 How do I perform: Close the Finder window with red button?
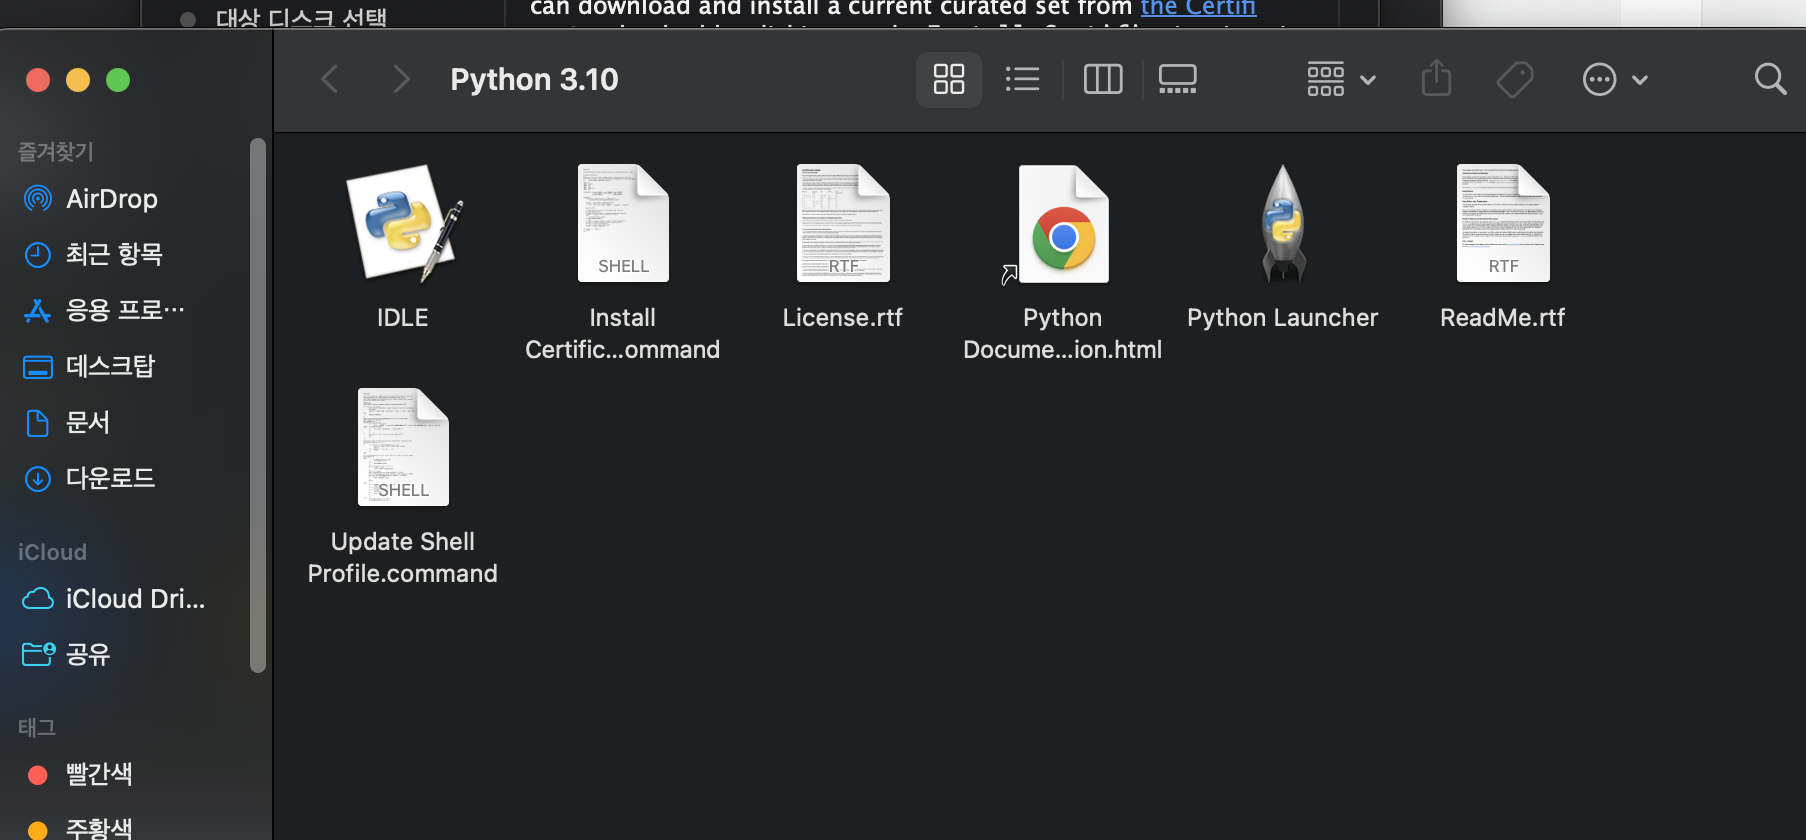[38, 80]
